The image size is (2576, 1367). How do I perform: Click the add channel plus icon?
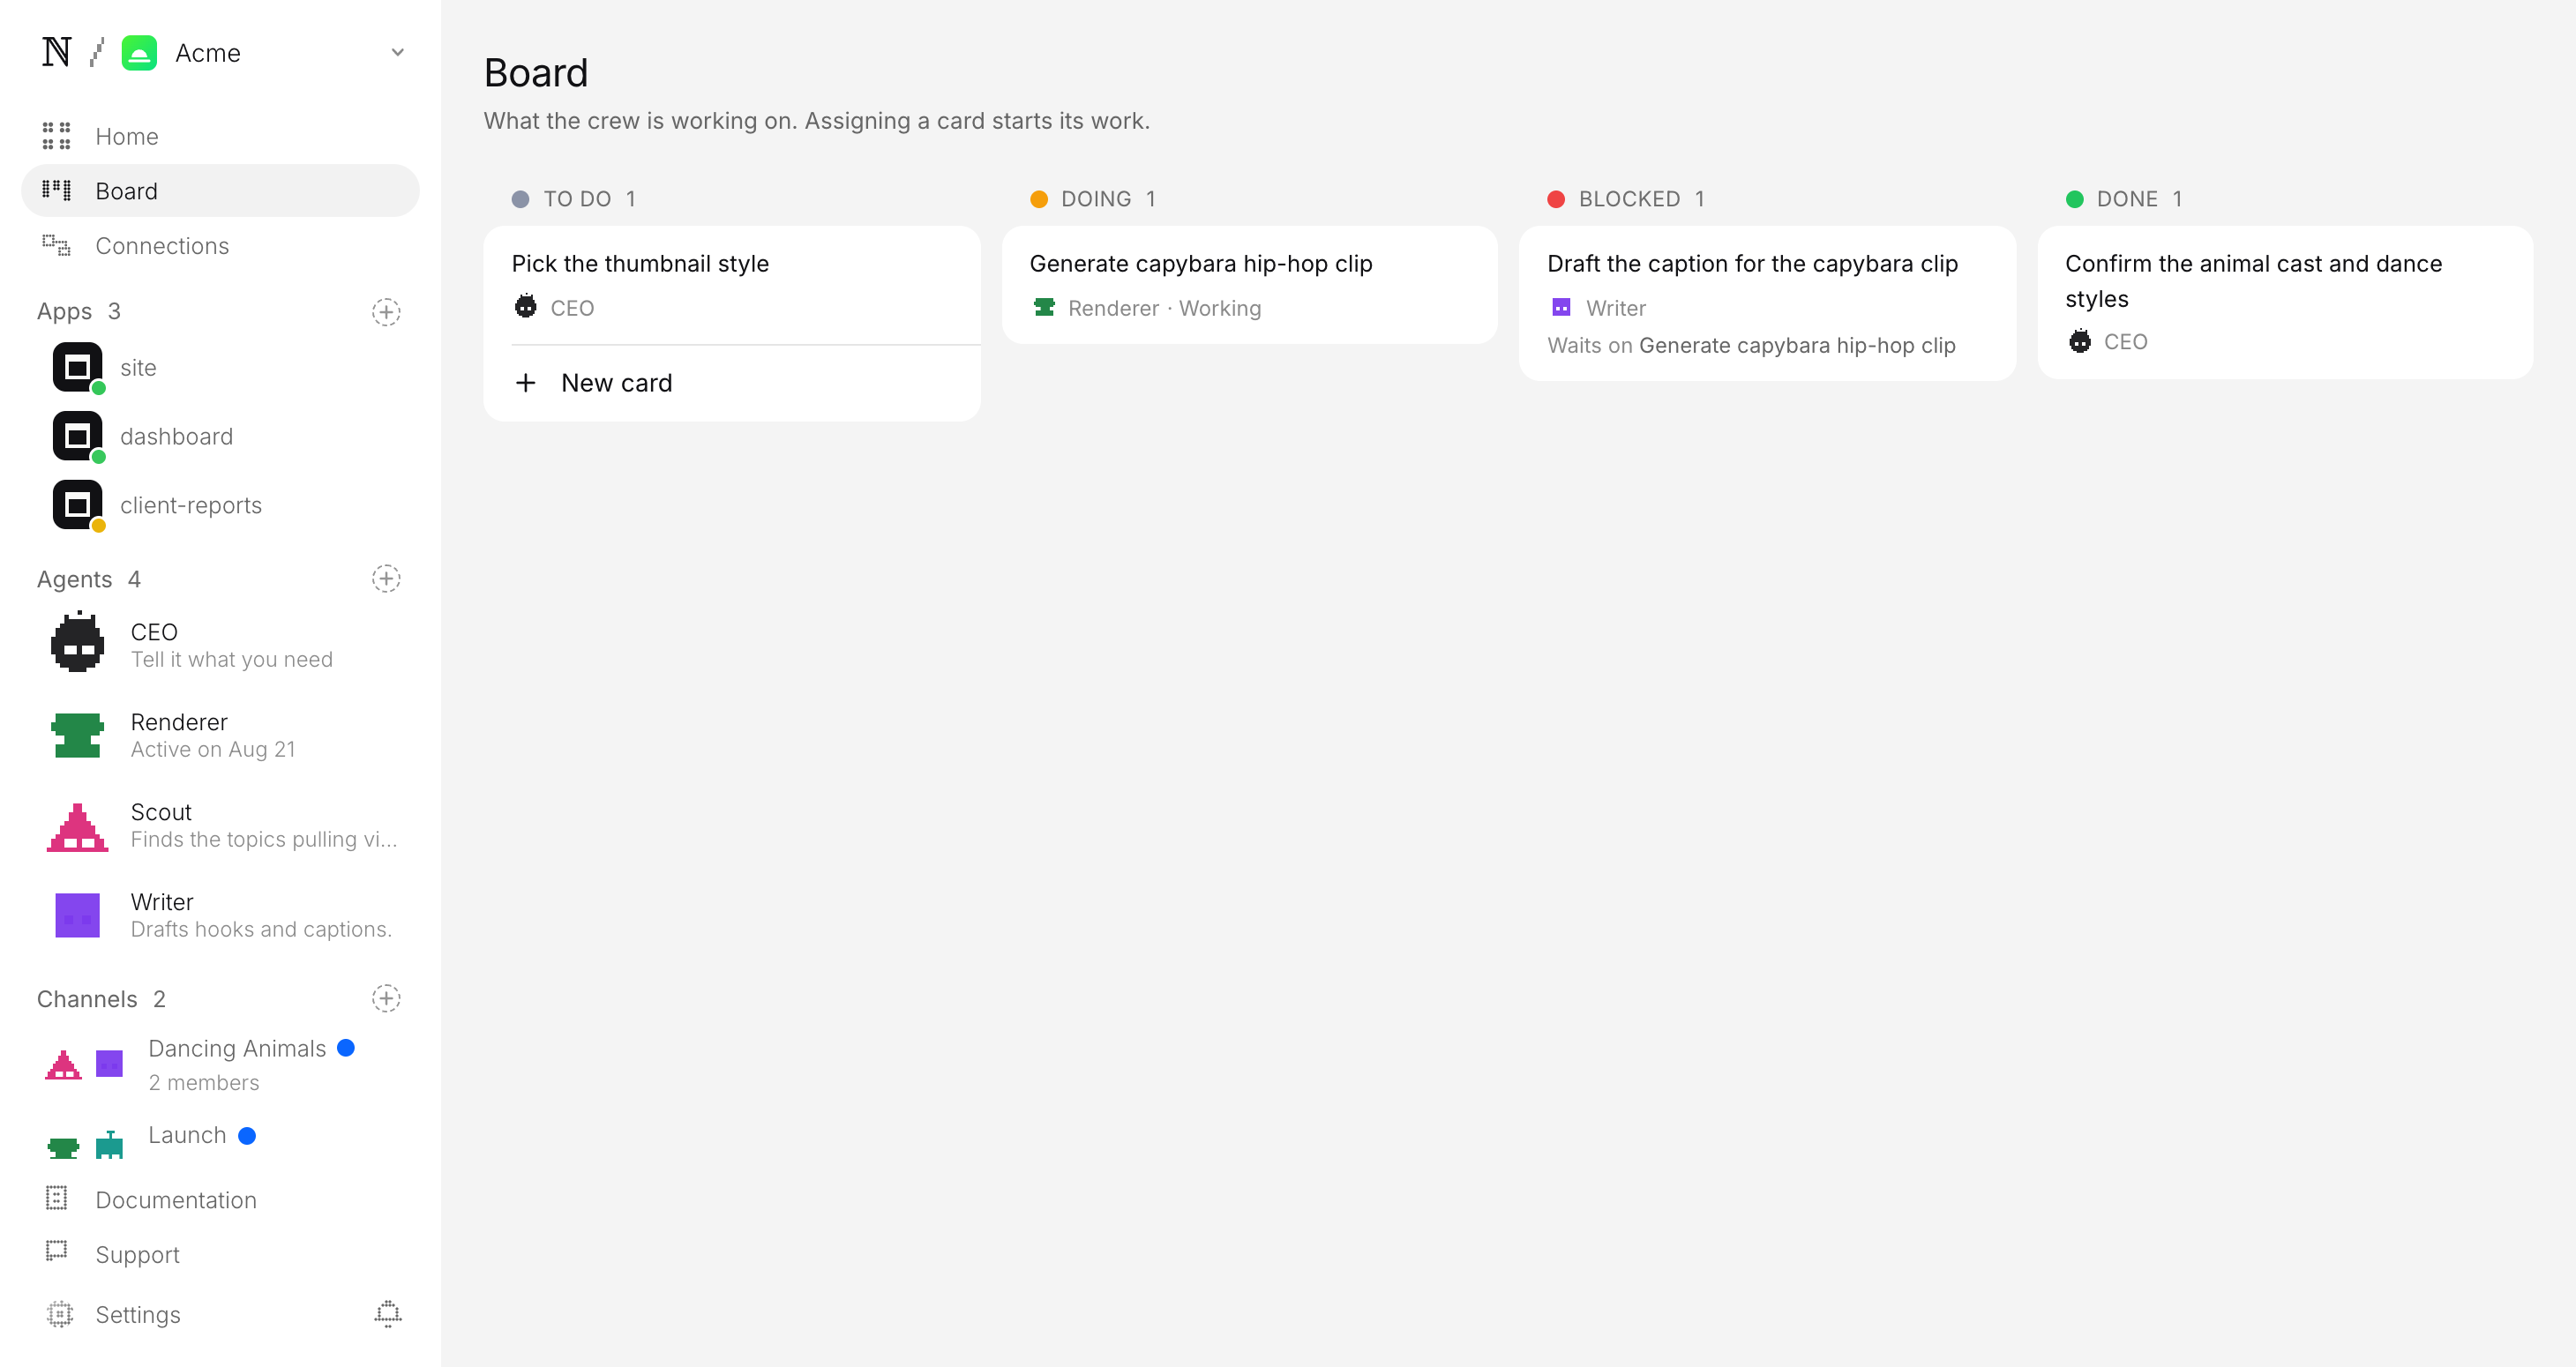click(386, 998)
